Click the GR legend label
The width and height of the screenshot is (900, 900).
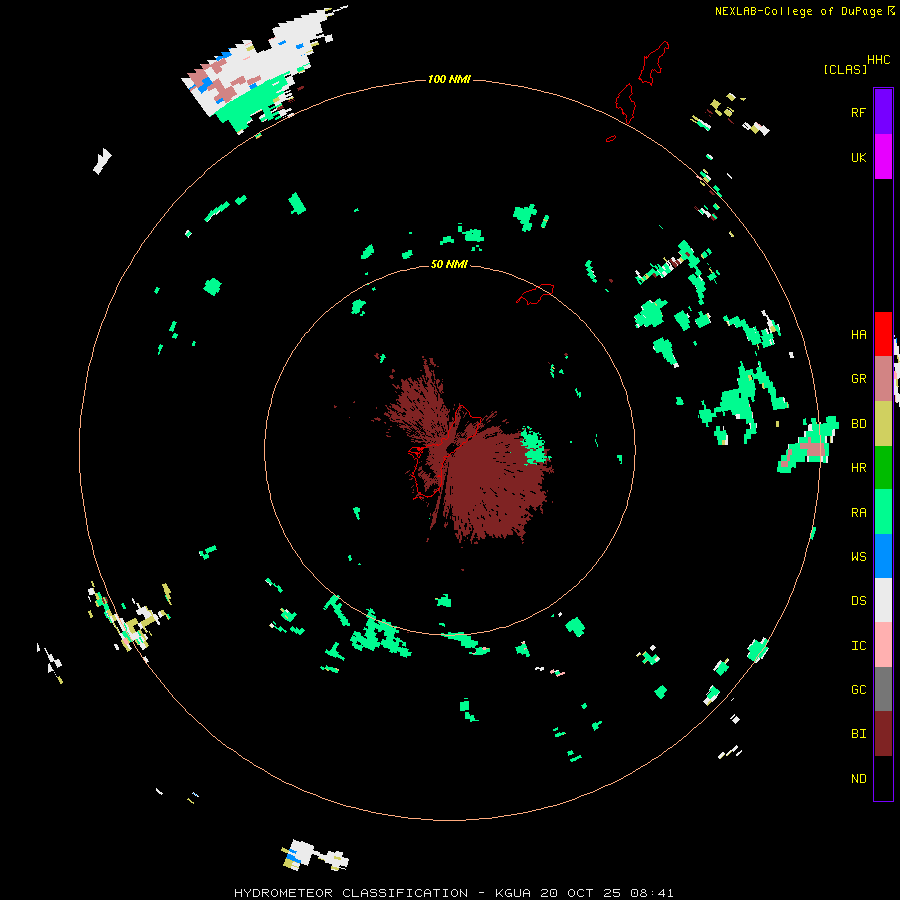click(x=858, y=379)
